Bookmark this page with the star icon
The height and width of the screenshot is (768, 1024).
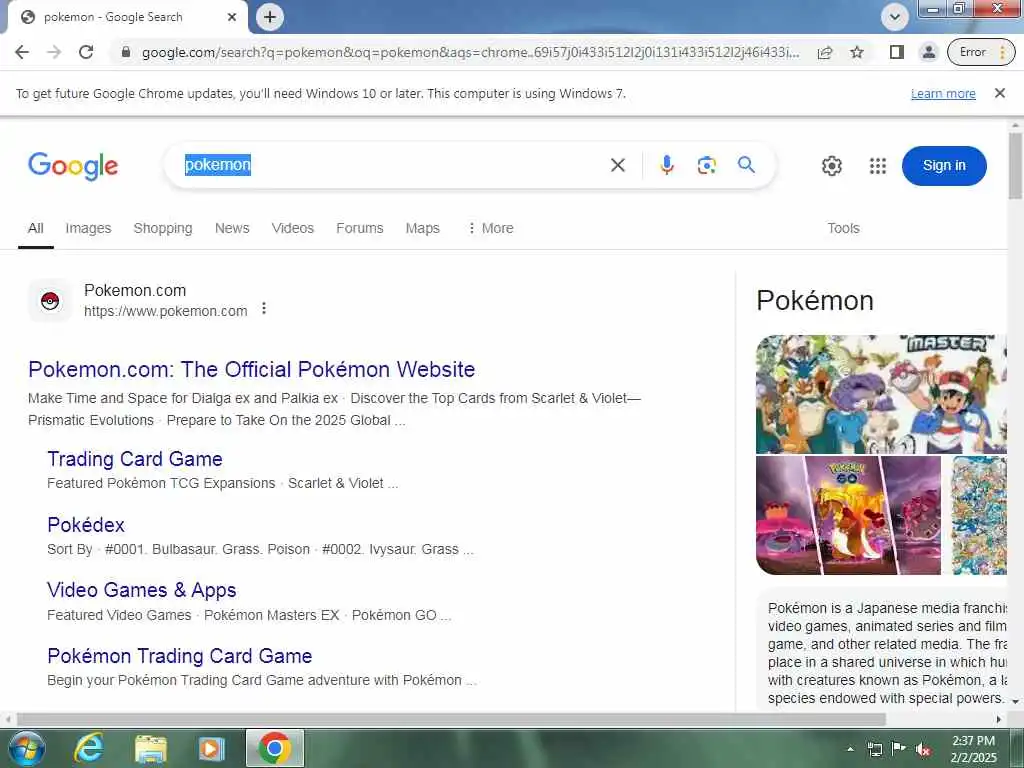click(857, 52)
